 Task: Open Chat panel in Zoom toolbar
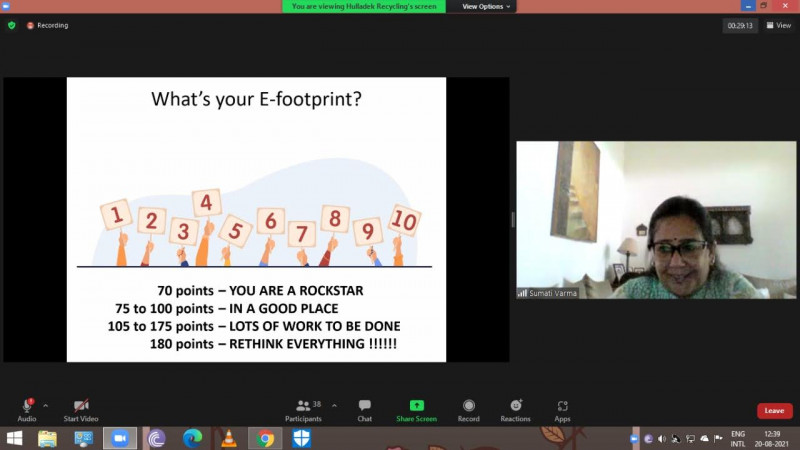click(364, 410)
